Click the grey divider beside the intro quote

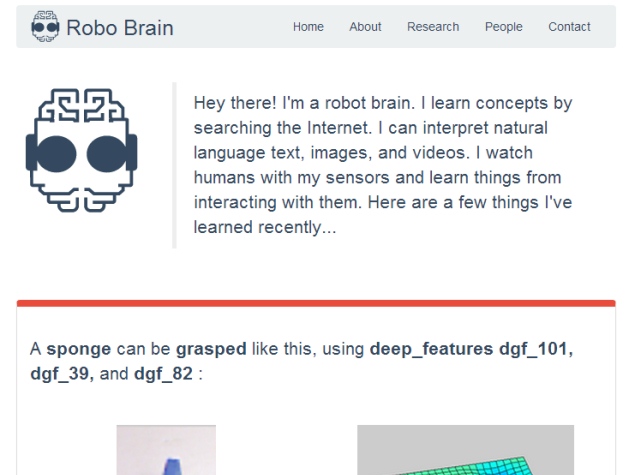coord(174,165)
